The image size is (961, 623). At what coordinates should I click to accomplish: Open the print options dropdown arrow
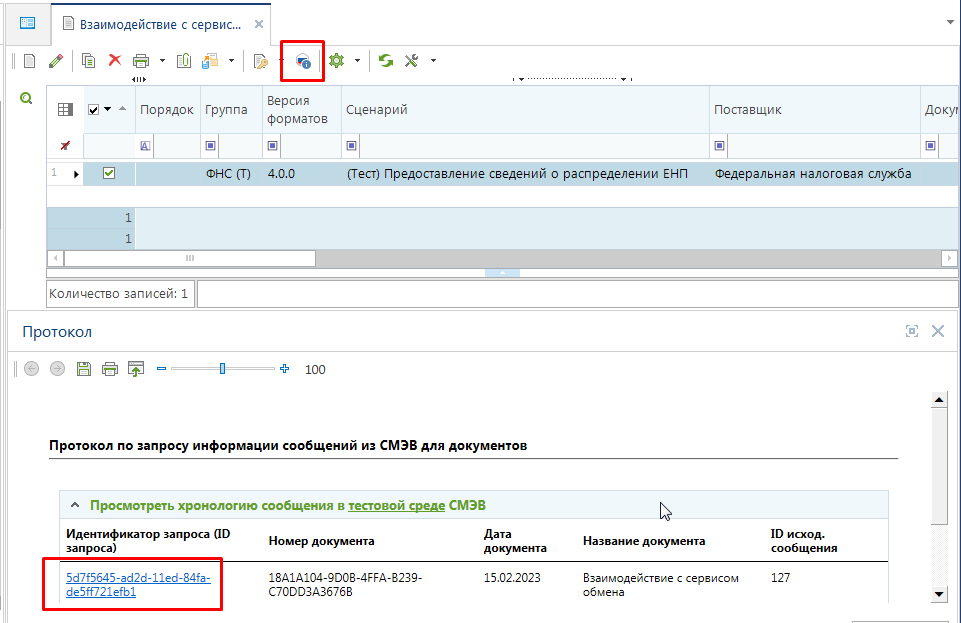pos(162,61)
